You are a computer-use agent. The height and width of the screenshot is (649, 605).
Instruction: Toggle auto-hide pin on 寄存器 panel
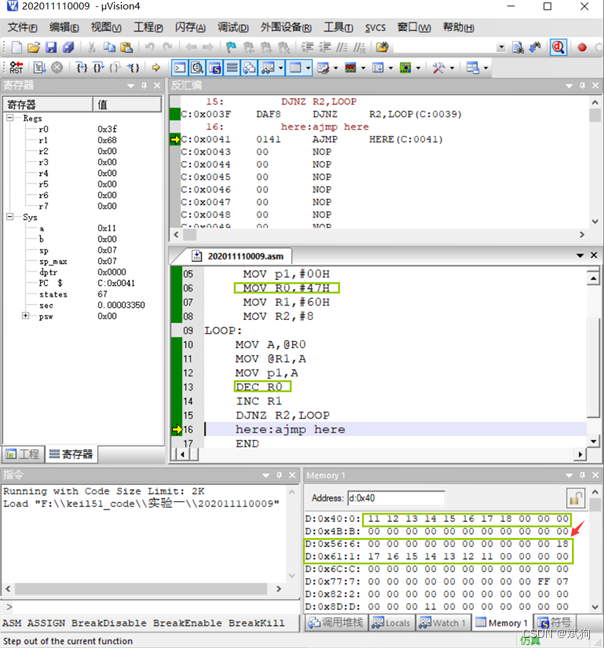coord(144,86)
